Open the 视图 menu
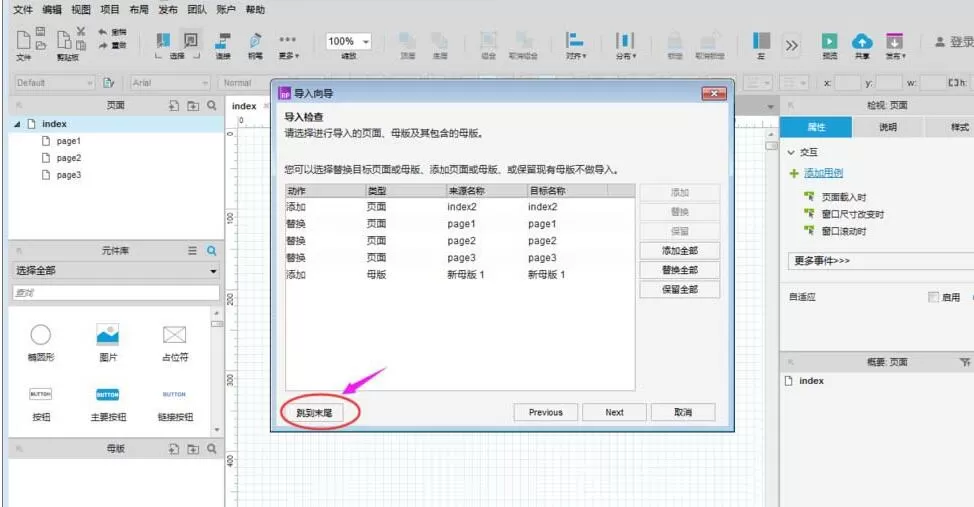974x507 pixels. pyautogui.click(x=81, y=9)
